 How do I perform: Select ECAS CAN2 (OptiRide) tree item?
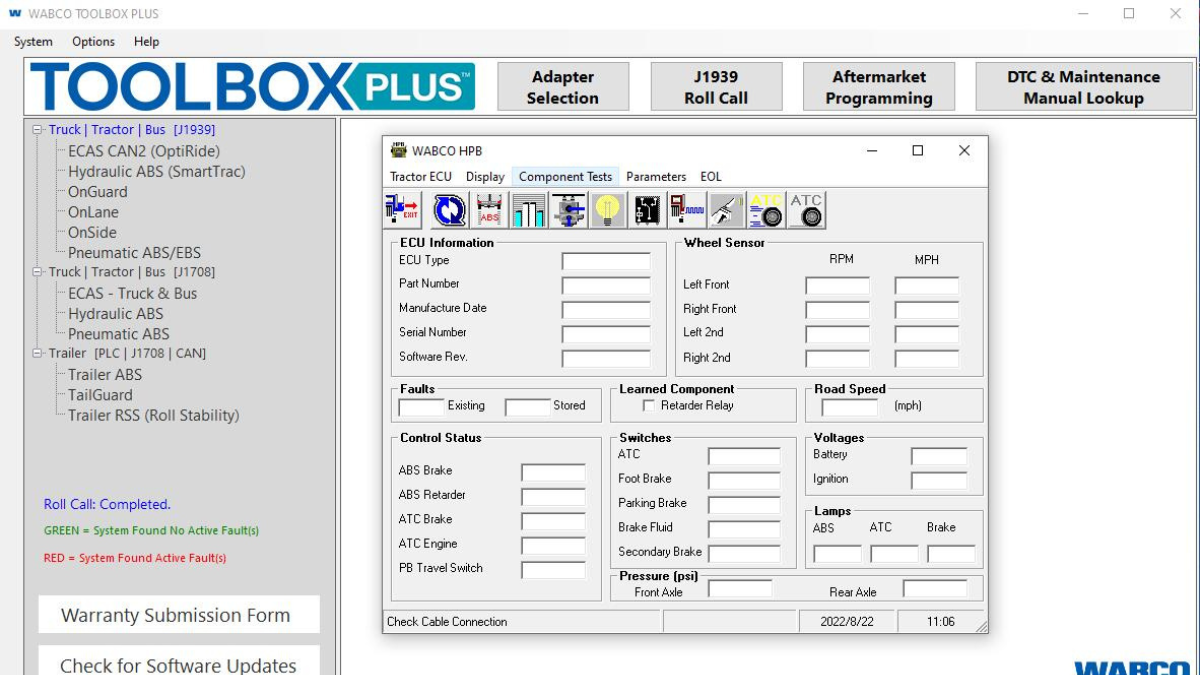point(144,151)
